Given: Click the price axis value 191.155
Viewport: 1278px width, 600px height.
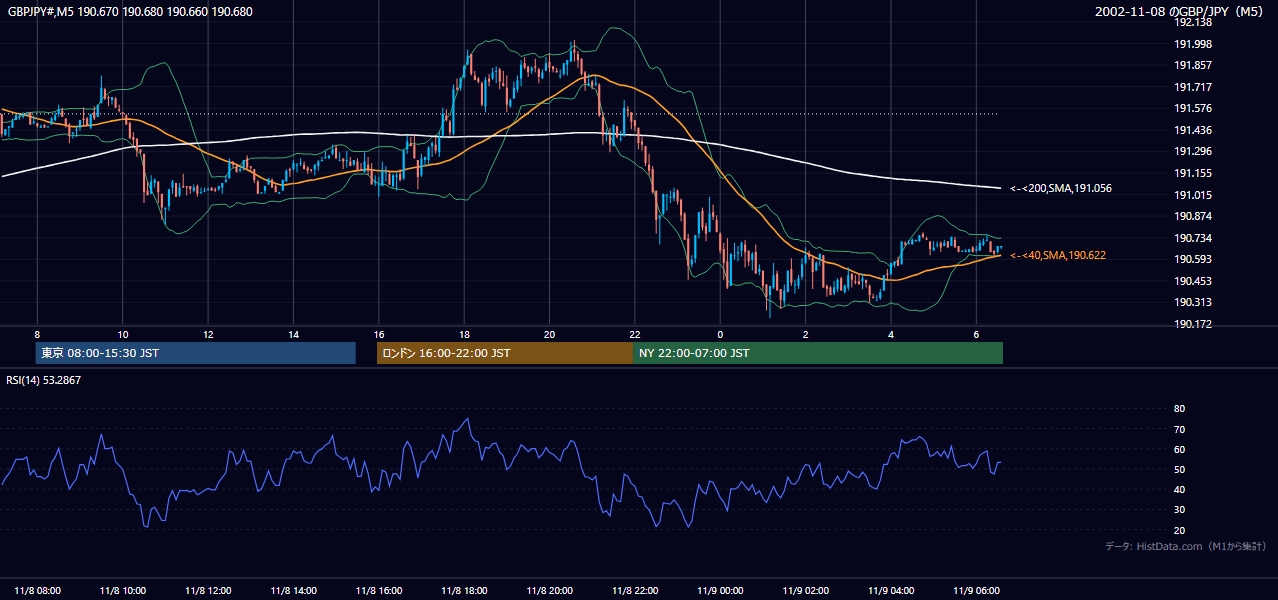Looking at the screenshot, I should click(x=1193, y=173).
